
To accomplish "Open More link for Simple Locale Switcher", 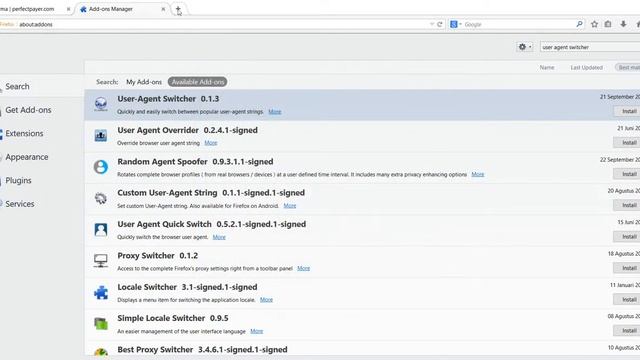I will [256, 331].
